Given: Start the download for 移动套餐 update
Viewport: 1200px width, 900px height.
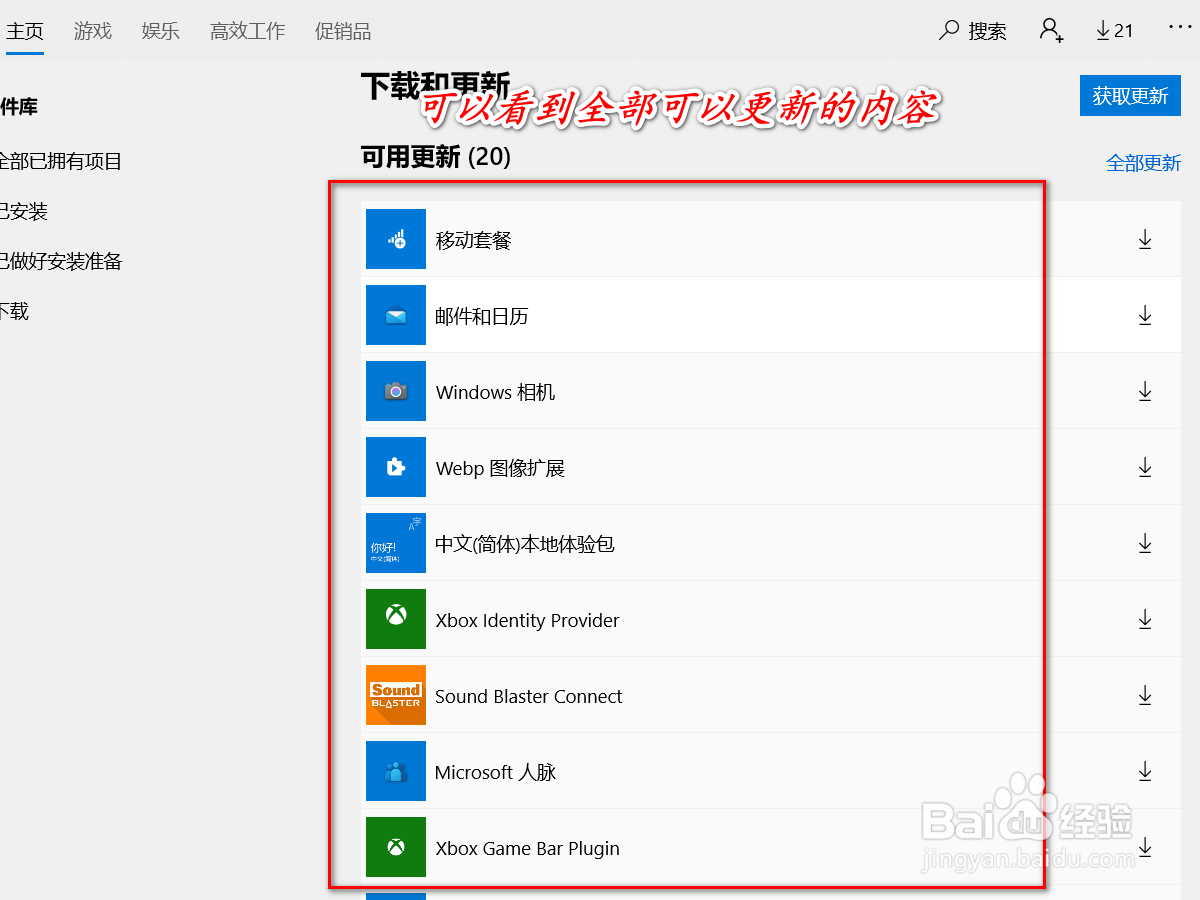Looking at the screenshot, I should tap(1144, 239).
